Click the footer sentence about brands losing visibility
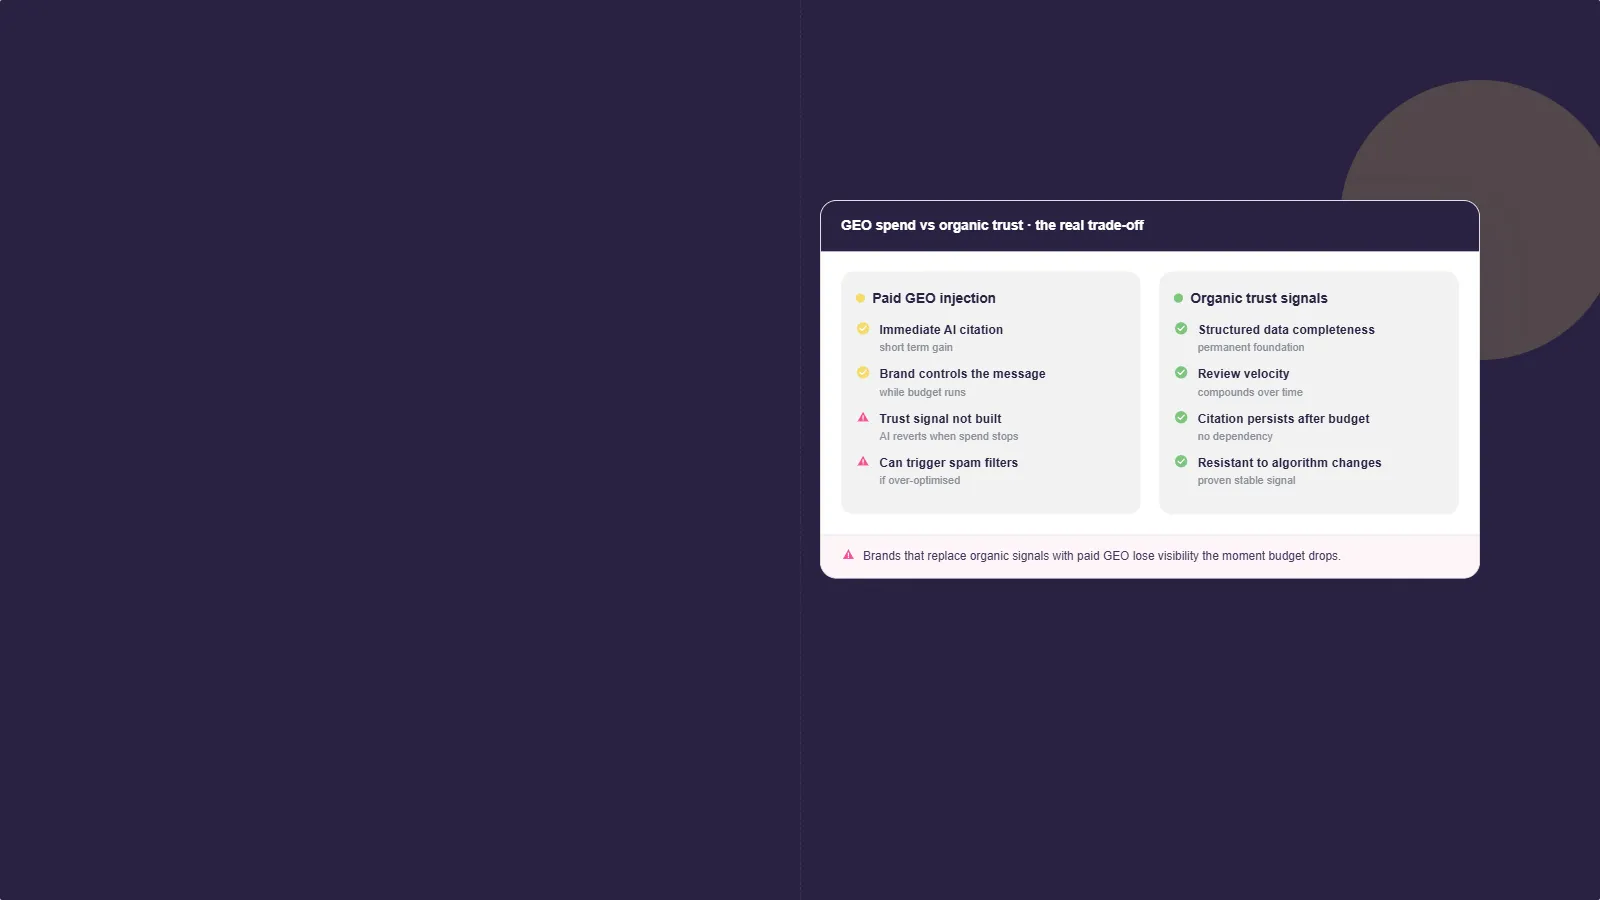 point(1101,556)
